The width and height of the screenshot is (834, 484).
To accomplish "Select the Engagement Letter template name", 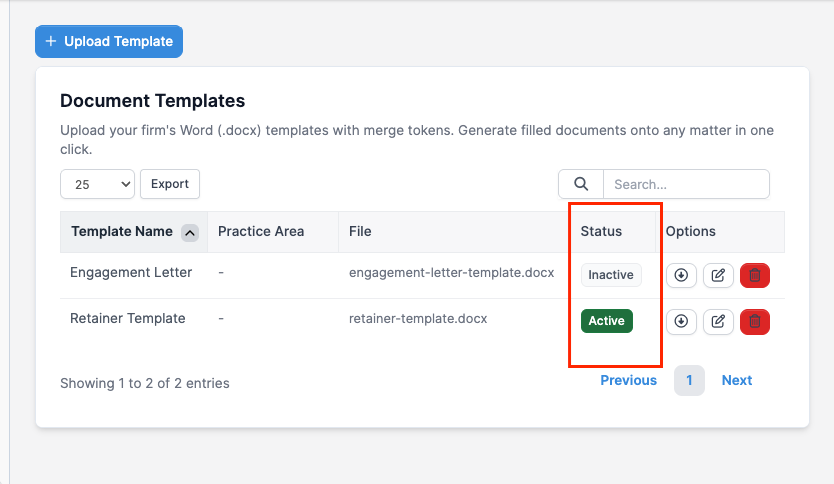I will (x=131, y=272).
